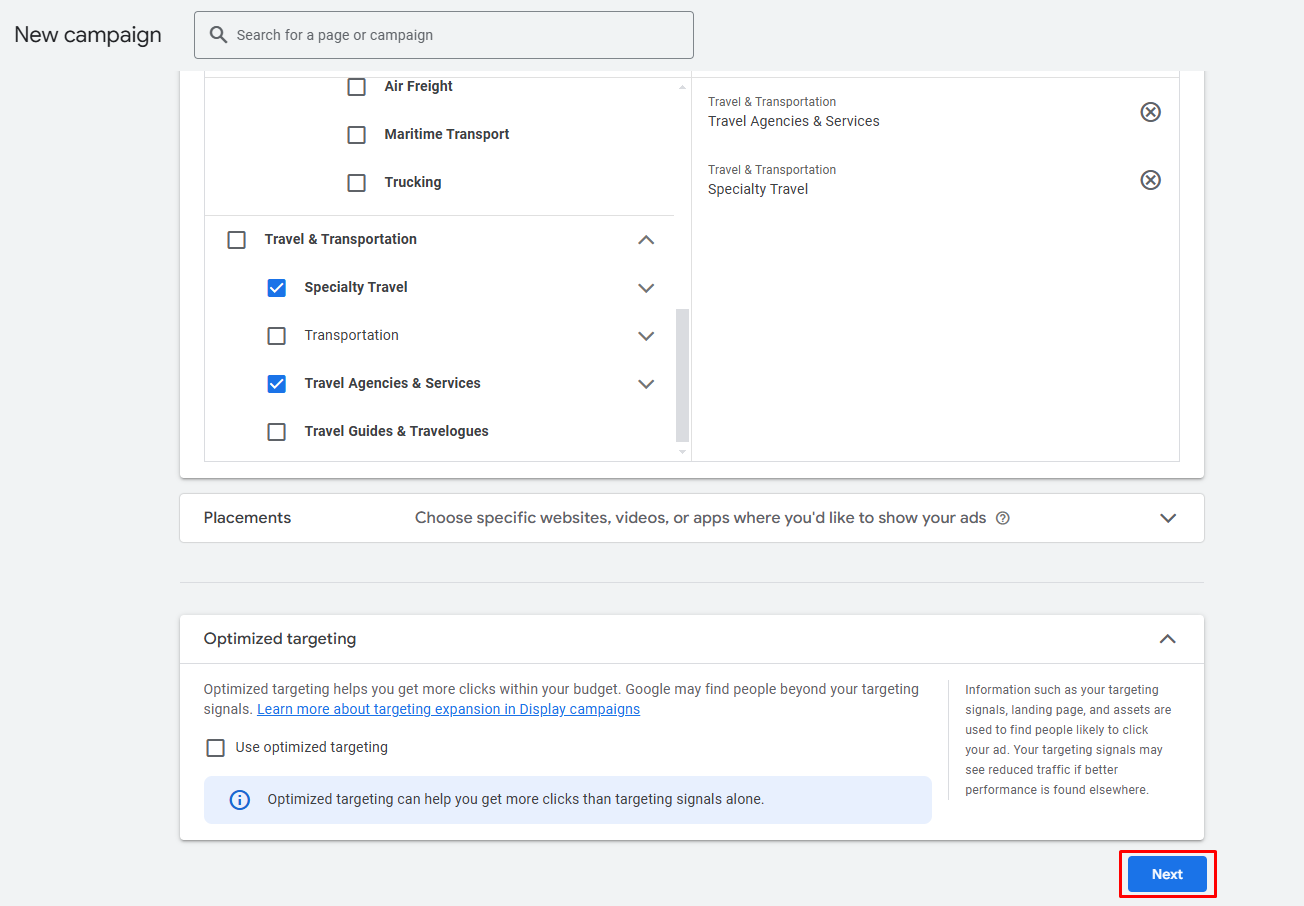
Task: Click the search magnifier icon
Action: [218, 35]
